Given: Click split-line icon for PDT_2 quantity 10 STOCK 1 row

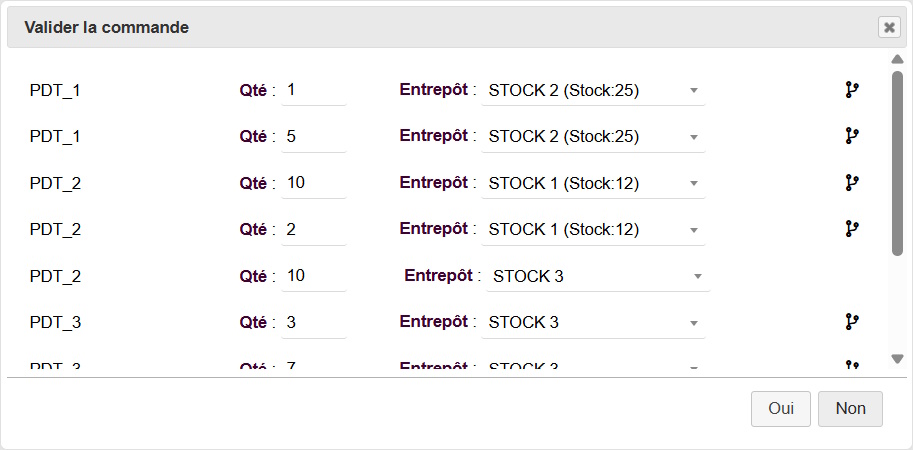Looking at the screenshot, I should [852, 183].
